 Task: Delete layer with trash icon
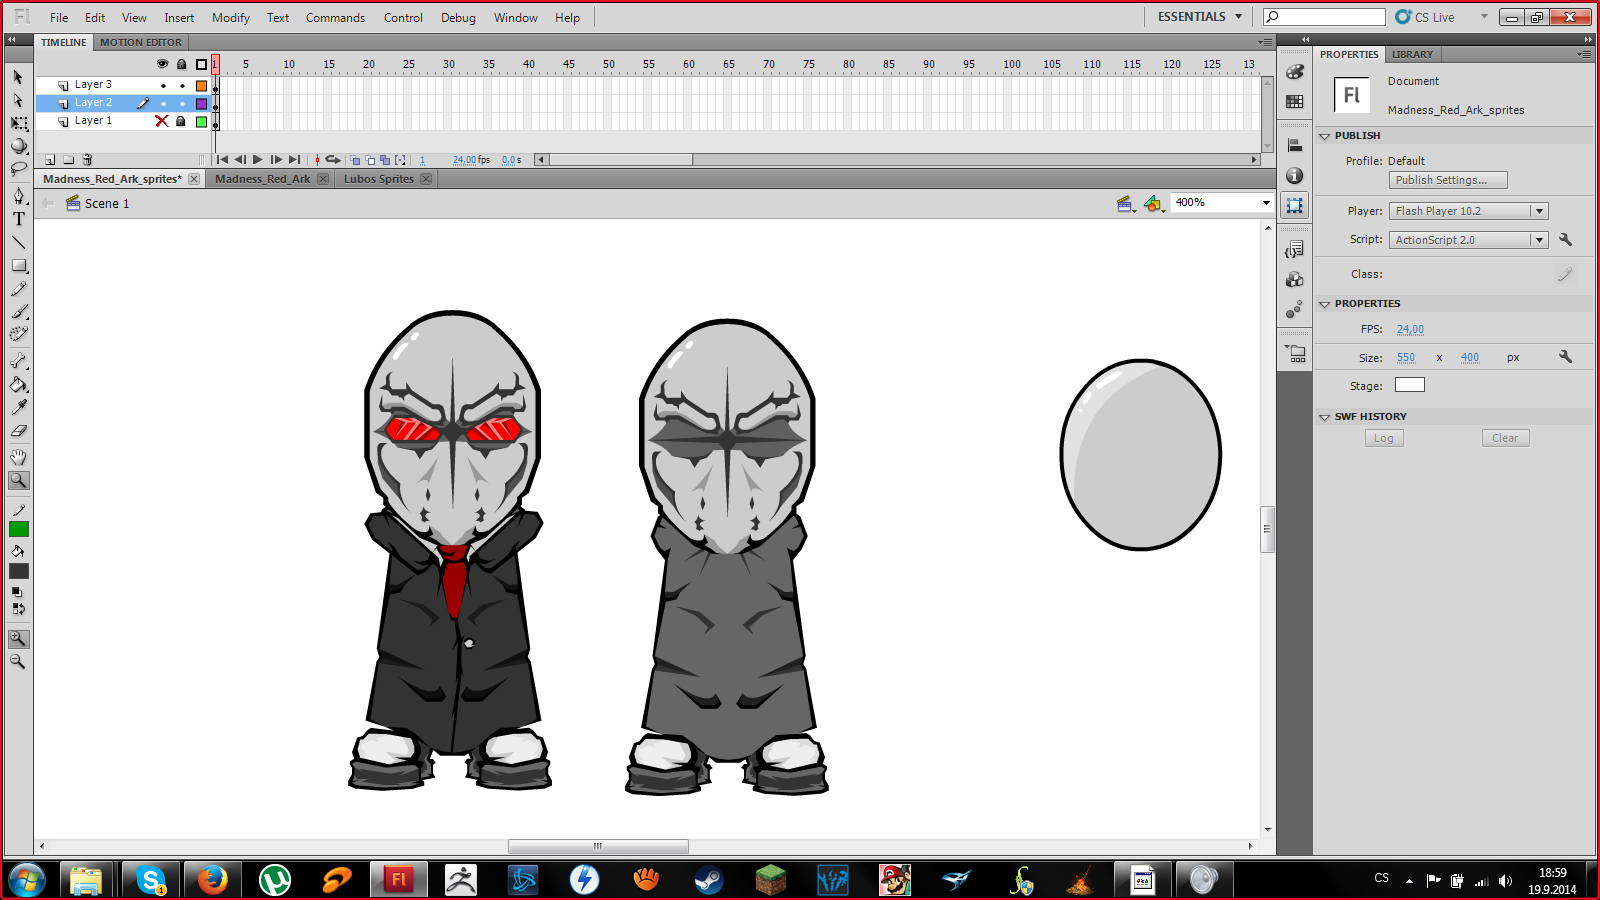[88, 160]
